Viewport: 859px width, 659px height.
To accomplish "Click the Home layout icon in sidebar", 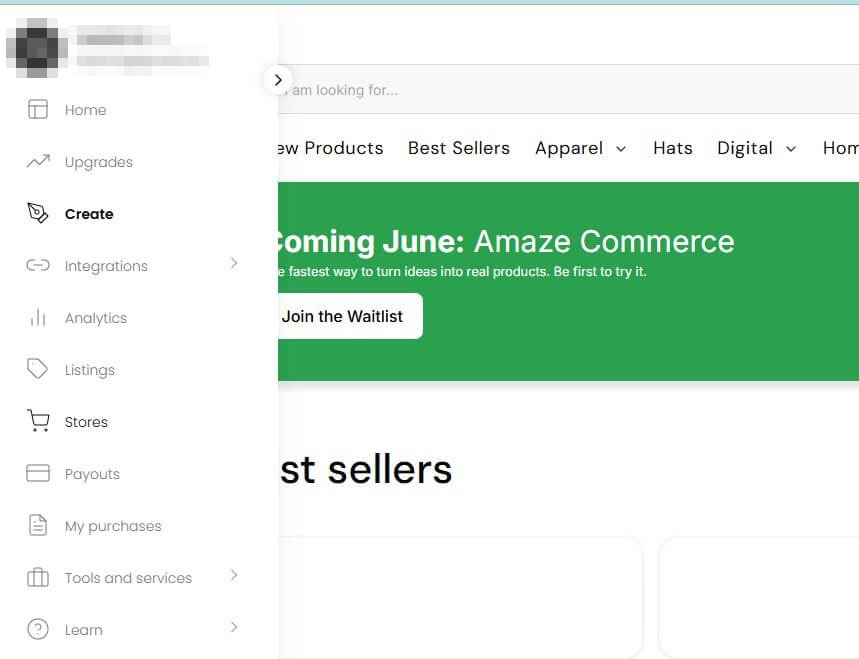I will click(38, 109).
